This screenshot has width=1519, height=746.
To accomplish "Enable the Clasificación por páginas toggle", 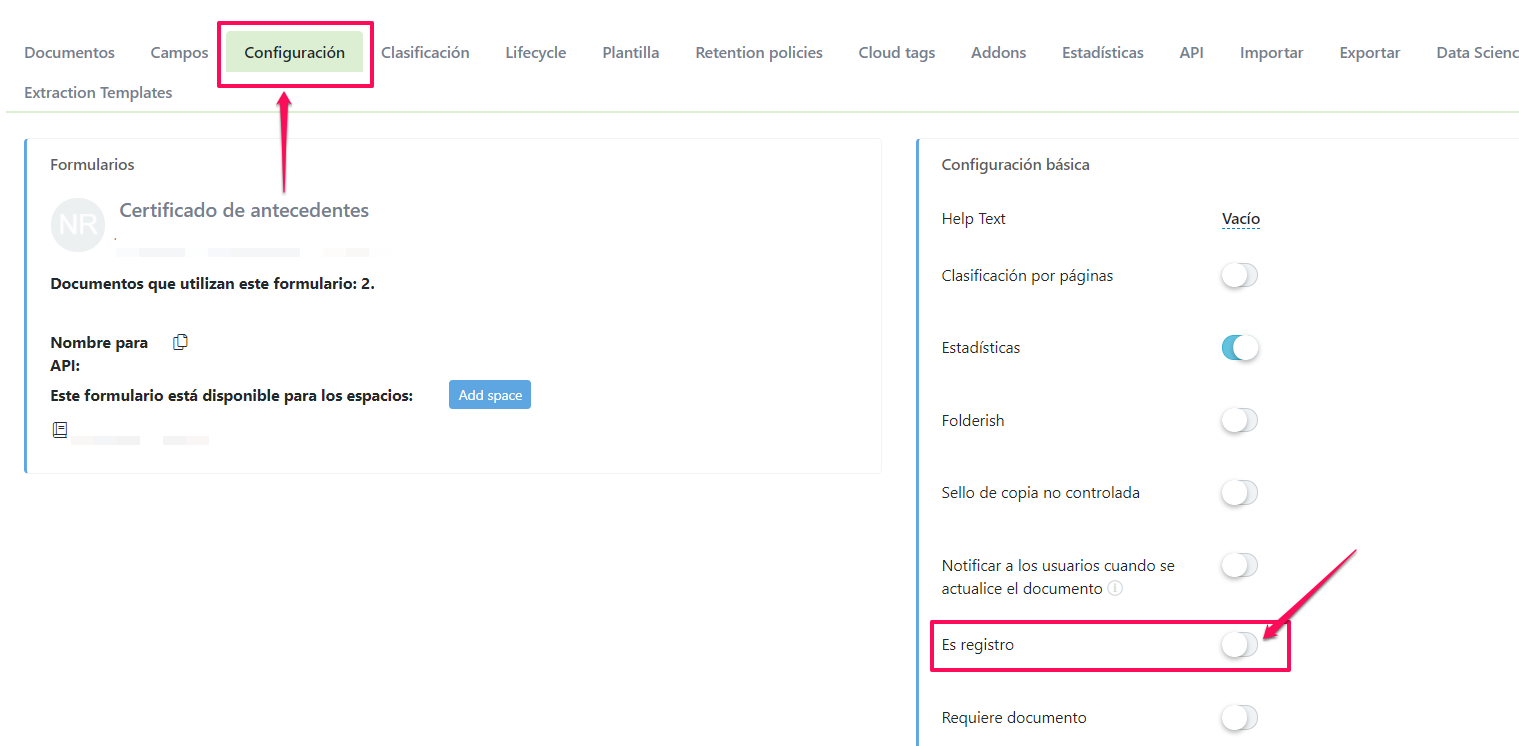I will (1239, 276).
